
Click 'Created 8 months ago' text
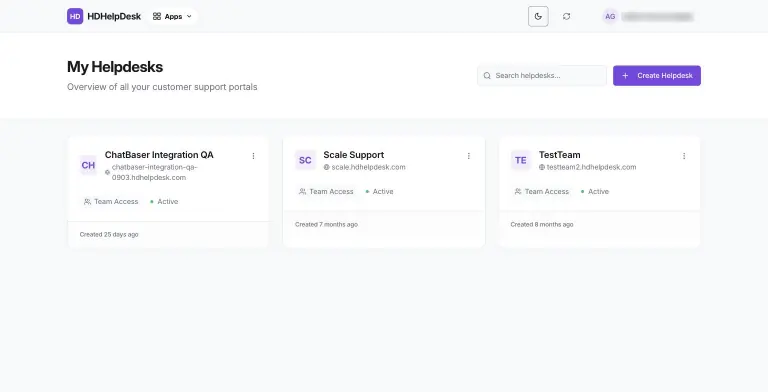coord(542,224)
